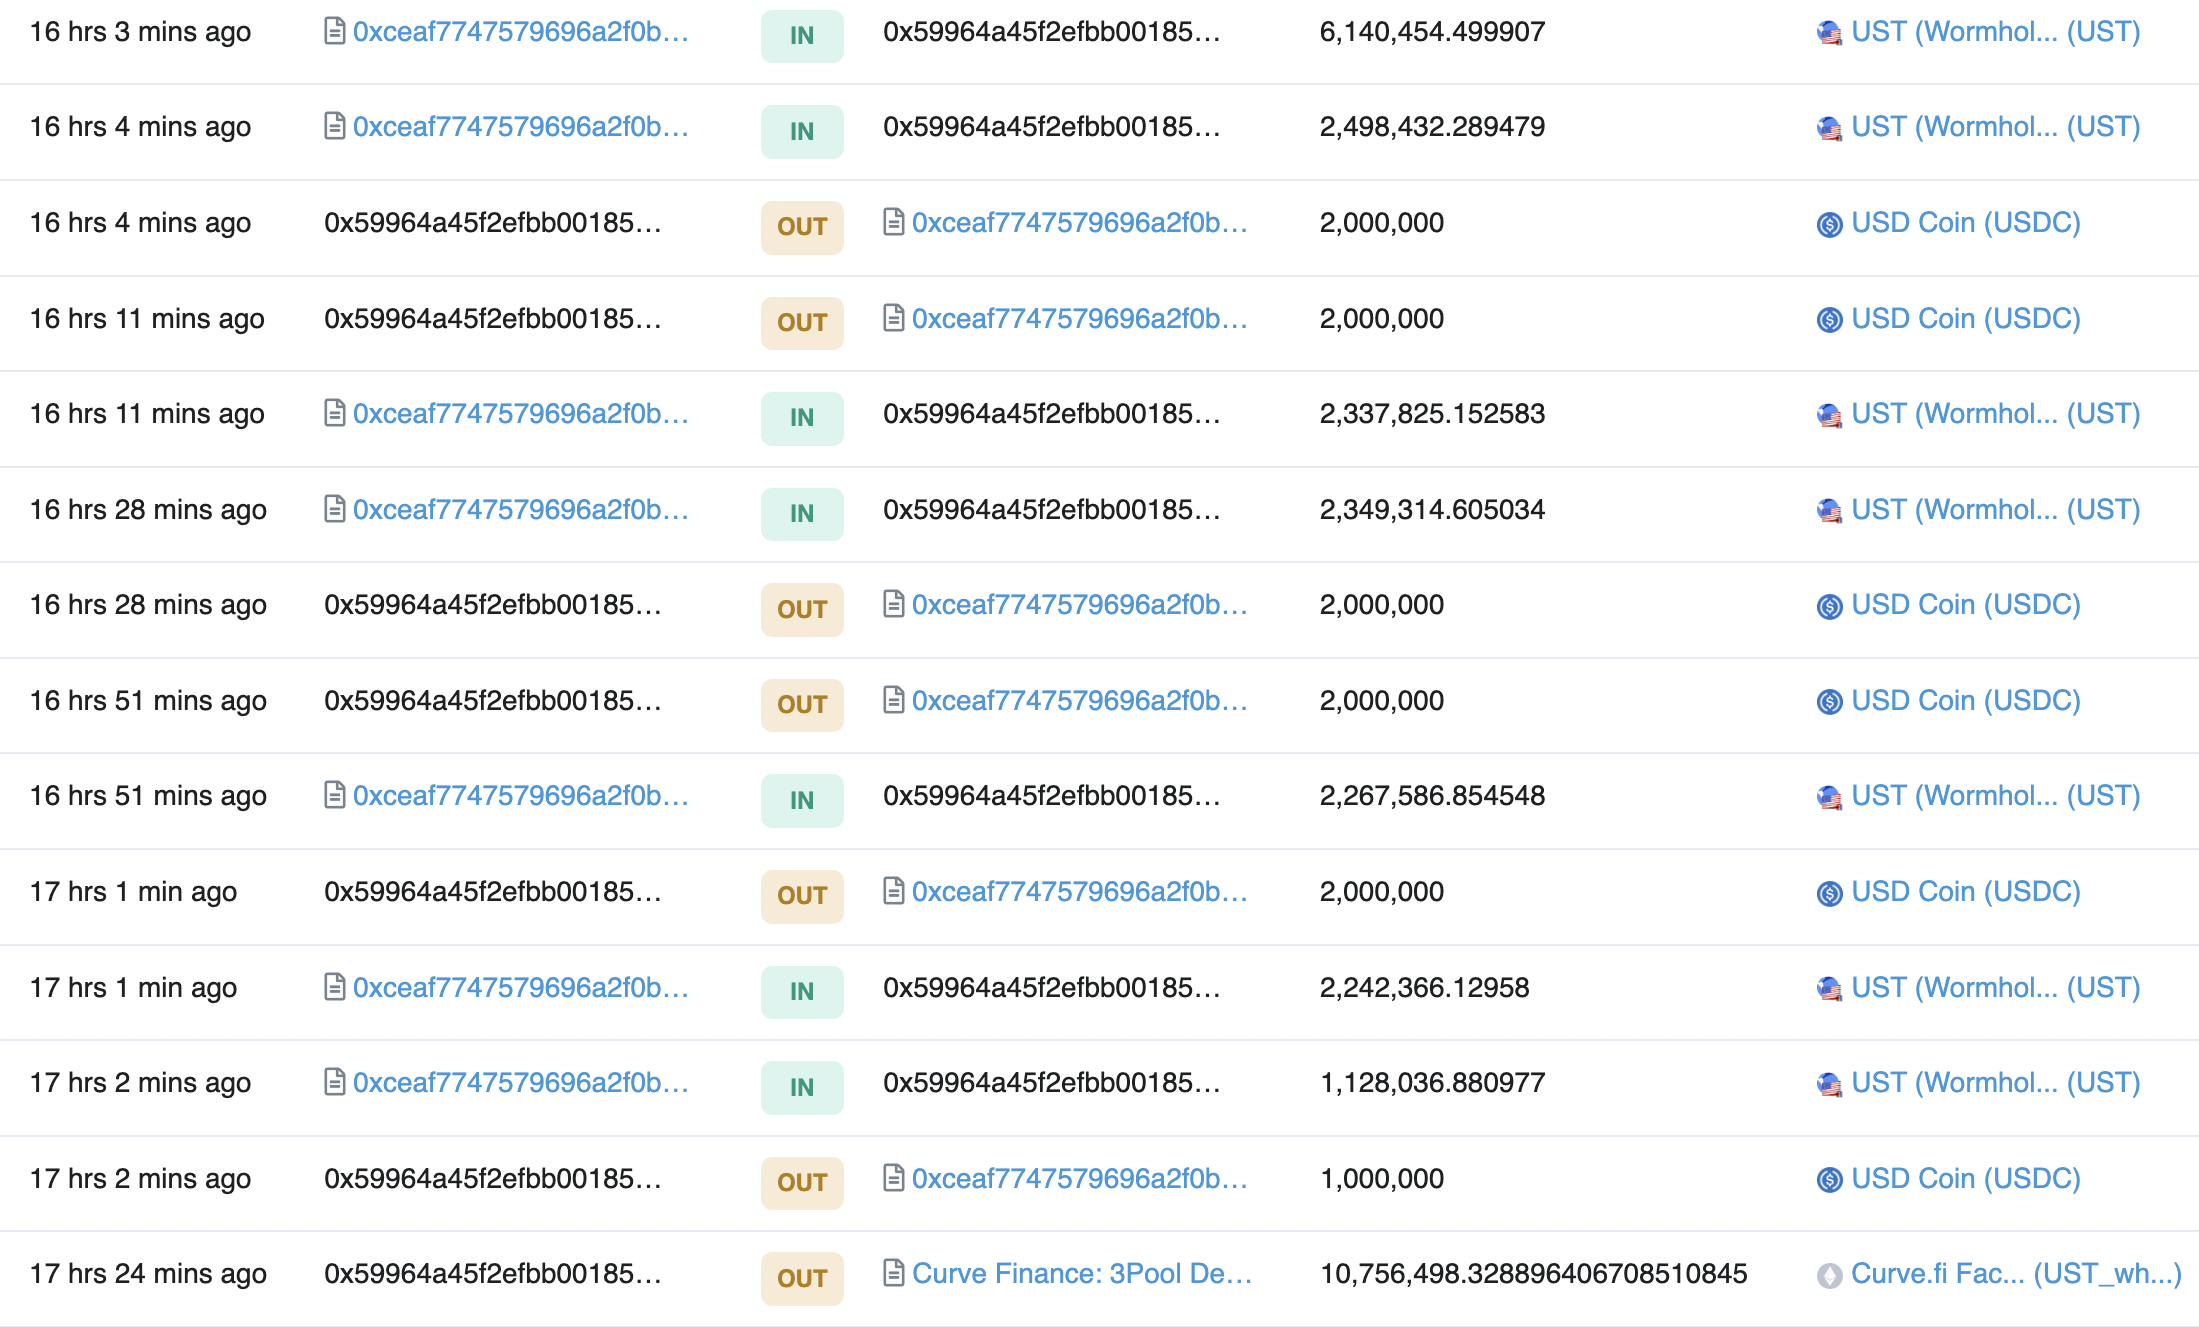Click contract icon in the 1,128,036.880977 row

335,1082
